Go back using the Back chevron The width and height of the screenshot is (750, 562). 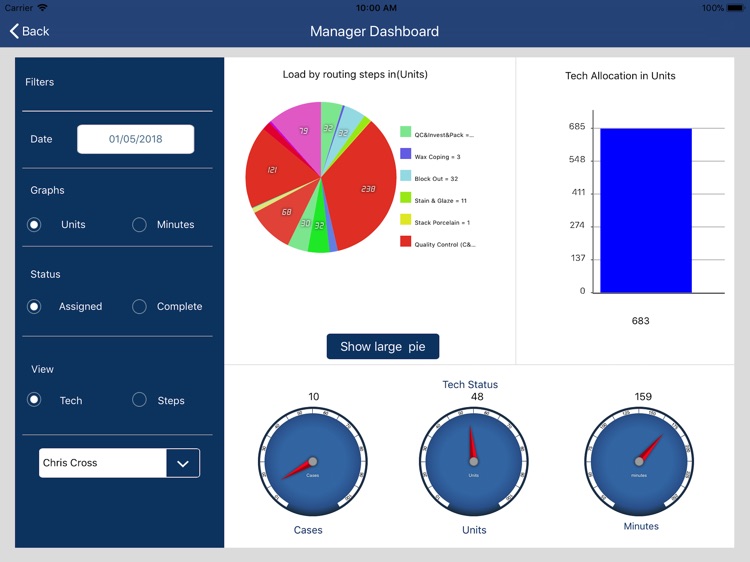[x=14, y=31]
